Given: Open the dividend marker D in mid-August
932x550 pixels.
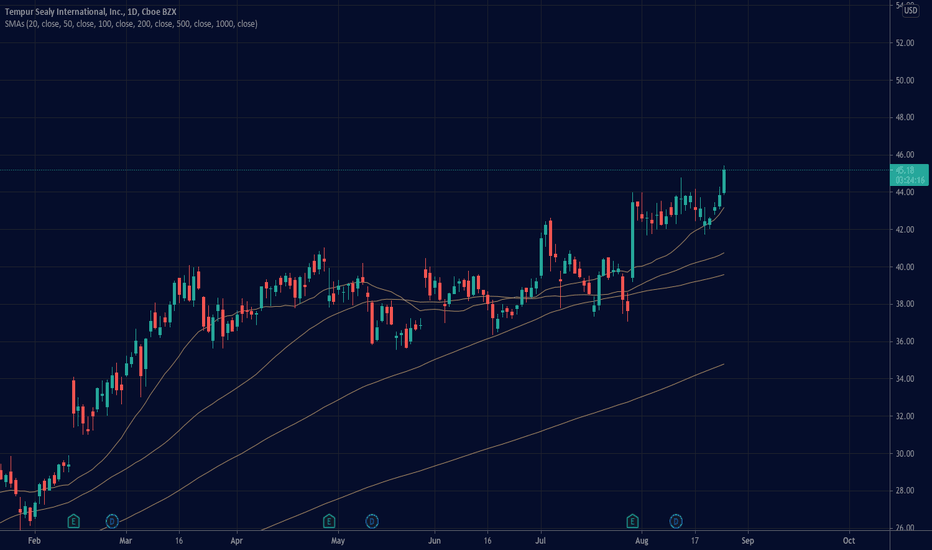Looking at the screenshot, I should tap(676, 521).
